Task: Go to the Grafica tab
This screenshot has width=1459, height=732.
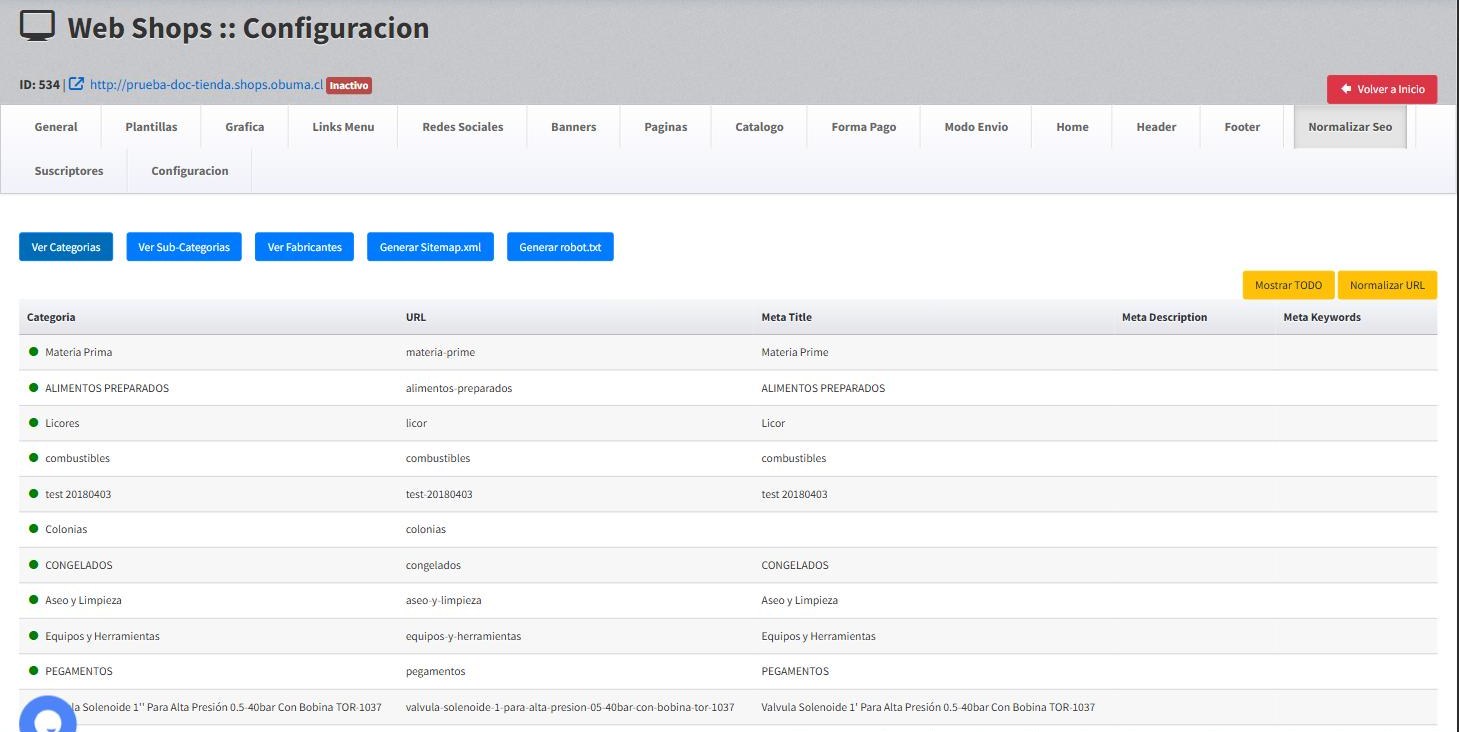Action: pyautogui.click(x=245, y=127)
